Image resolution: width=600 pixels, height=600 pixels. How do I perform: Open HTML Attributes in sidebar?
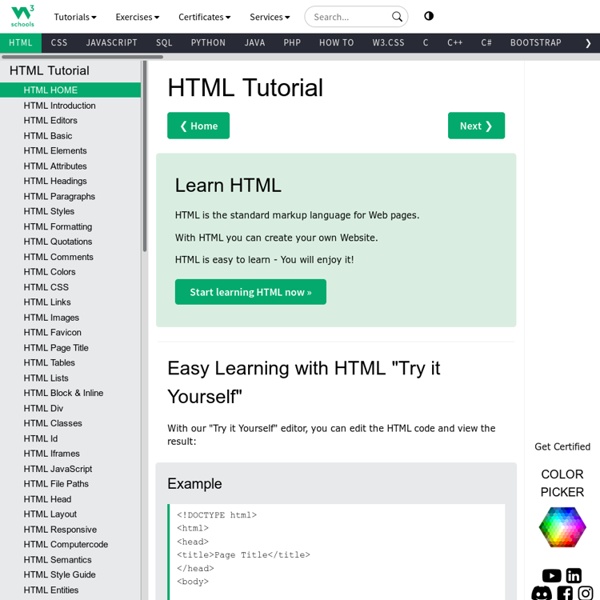(70, 166)
